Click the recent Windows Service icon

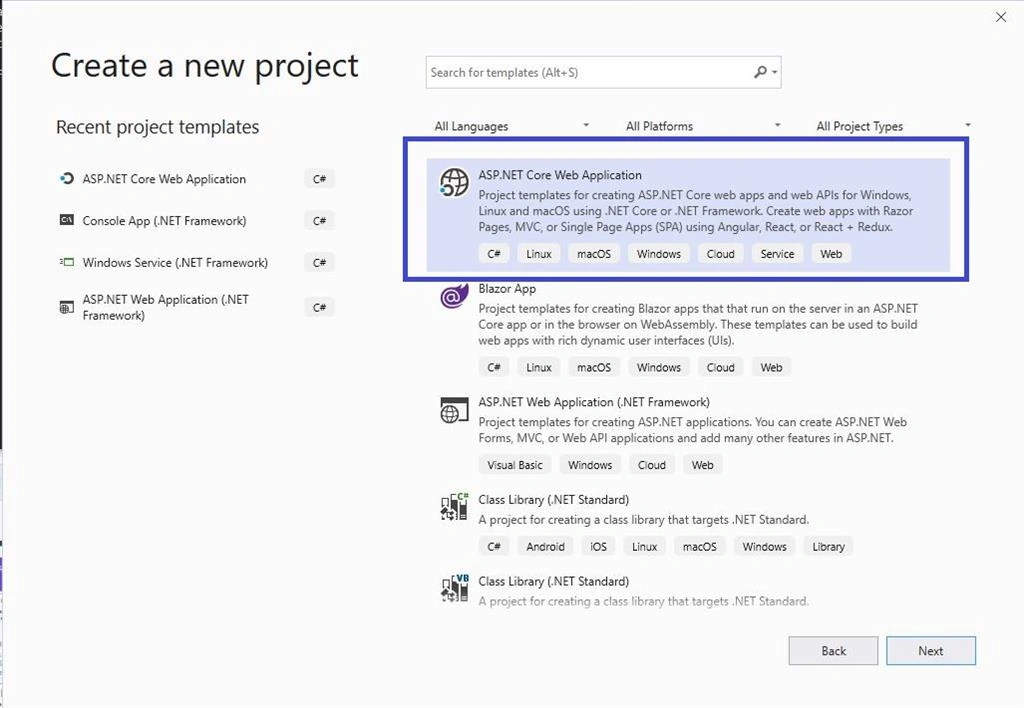(67, 262)
